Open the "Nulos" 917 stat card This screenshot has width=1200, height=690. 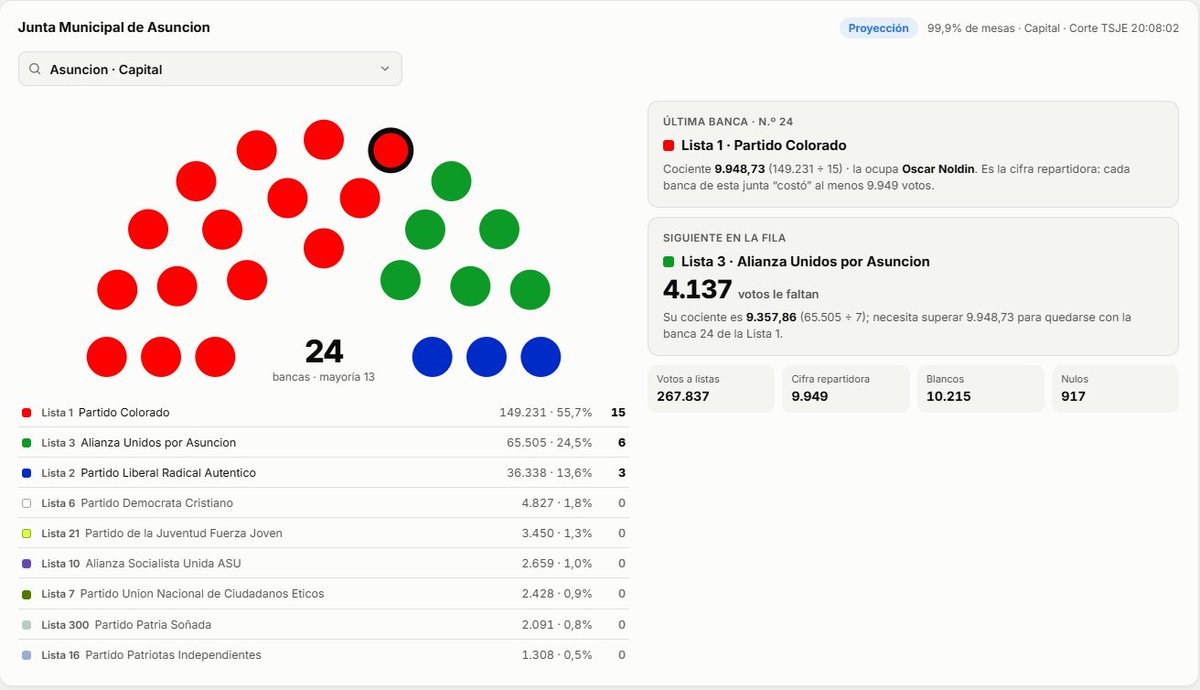click(x=1115, y=389)
